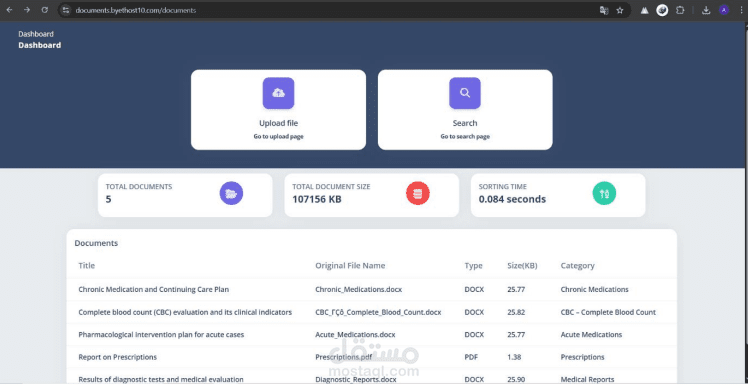Screen dimensions: 748x387
Task: Click file name Chronic_Medications.docx
Action: (x=359, y=290)
